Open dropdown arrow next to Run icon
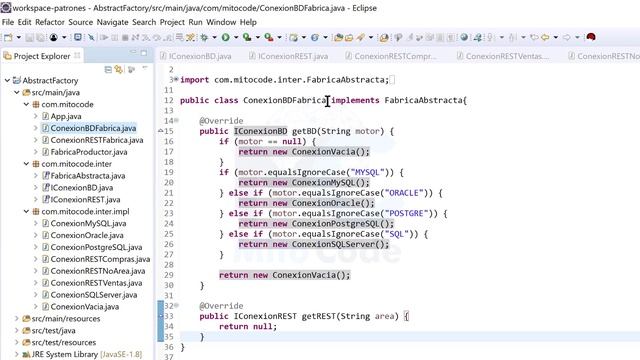Screen dimensions: 640x360 pyautogui.click(x=236, y=38)
